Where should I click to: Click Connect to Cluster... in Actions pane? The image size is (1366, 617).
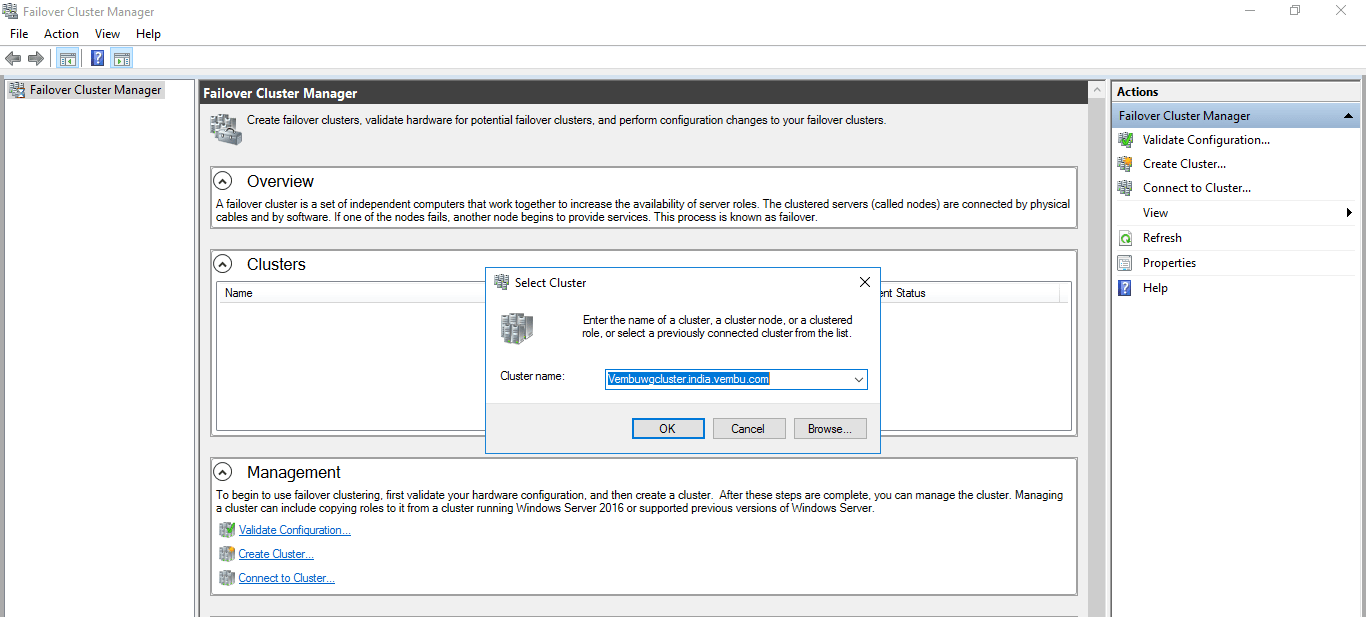pyautogui.click(x=1197, y=188)
